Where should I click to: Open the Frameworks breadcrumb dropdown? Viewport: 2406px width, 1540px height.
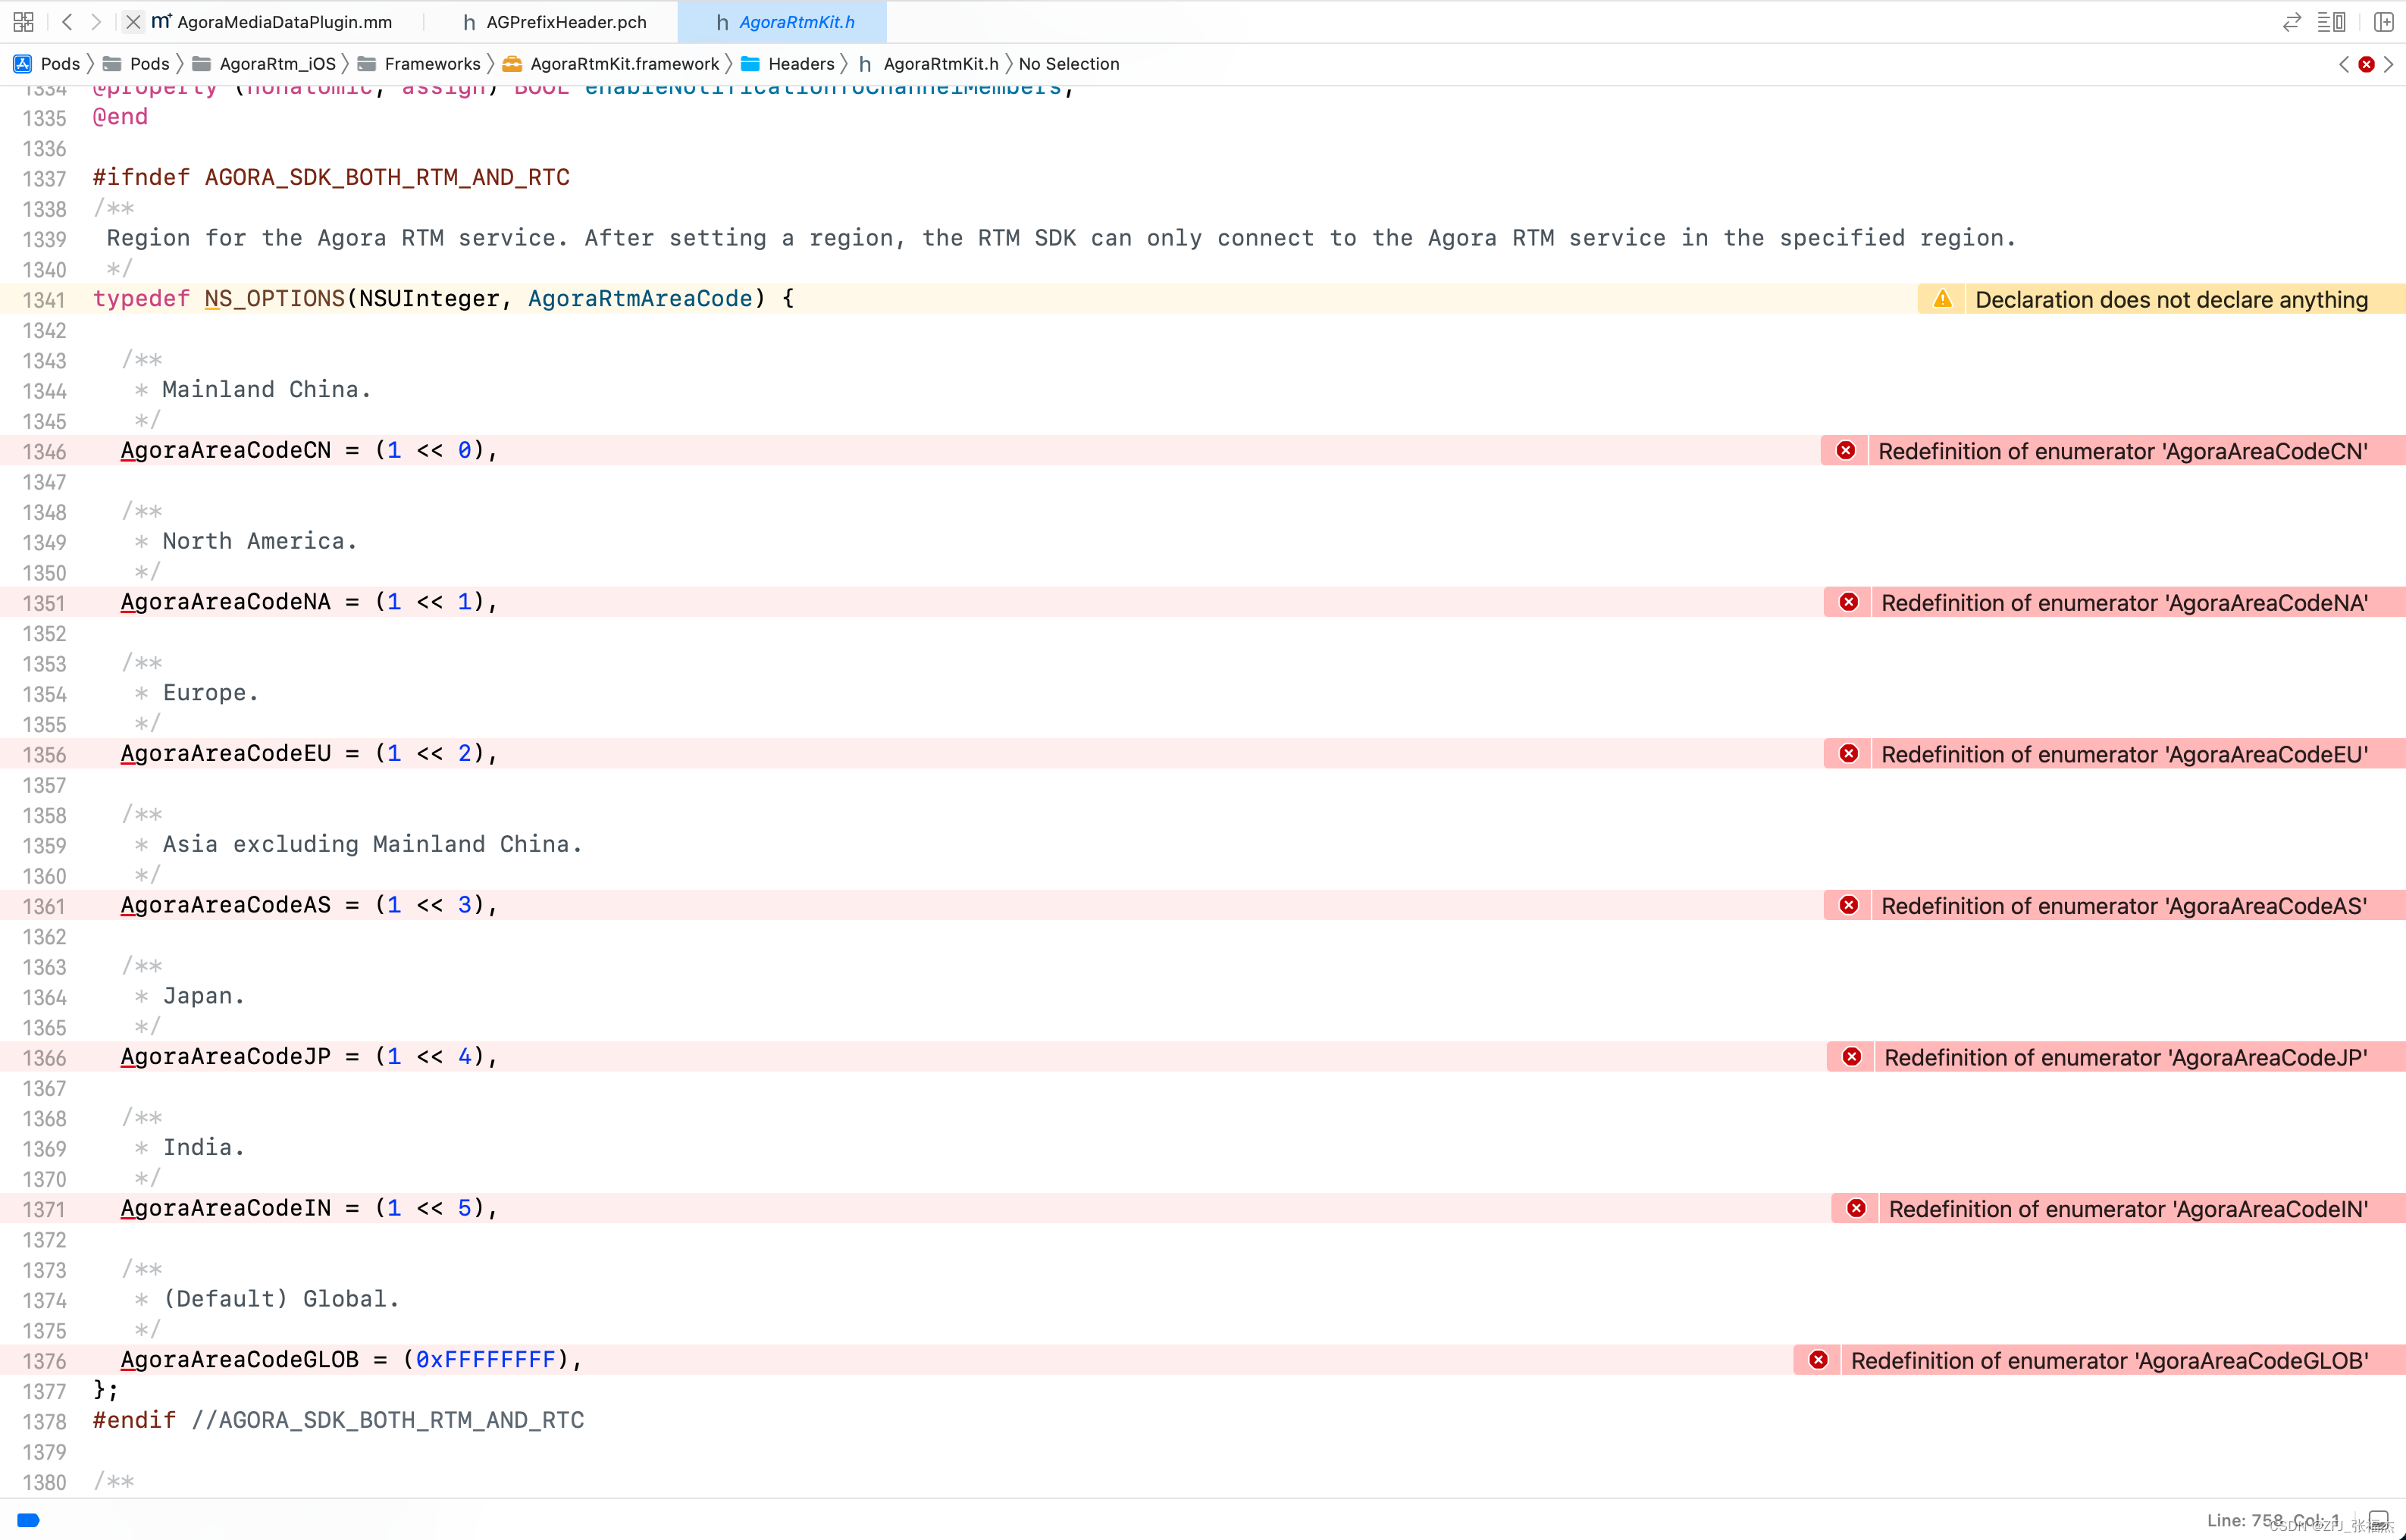click(x=431, y=64)
